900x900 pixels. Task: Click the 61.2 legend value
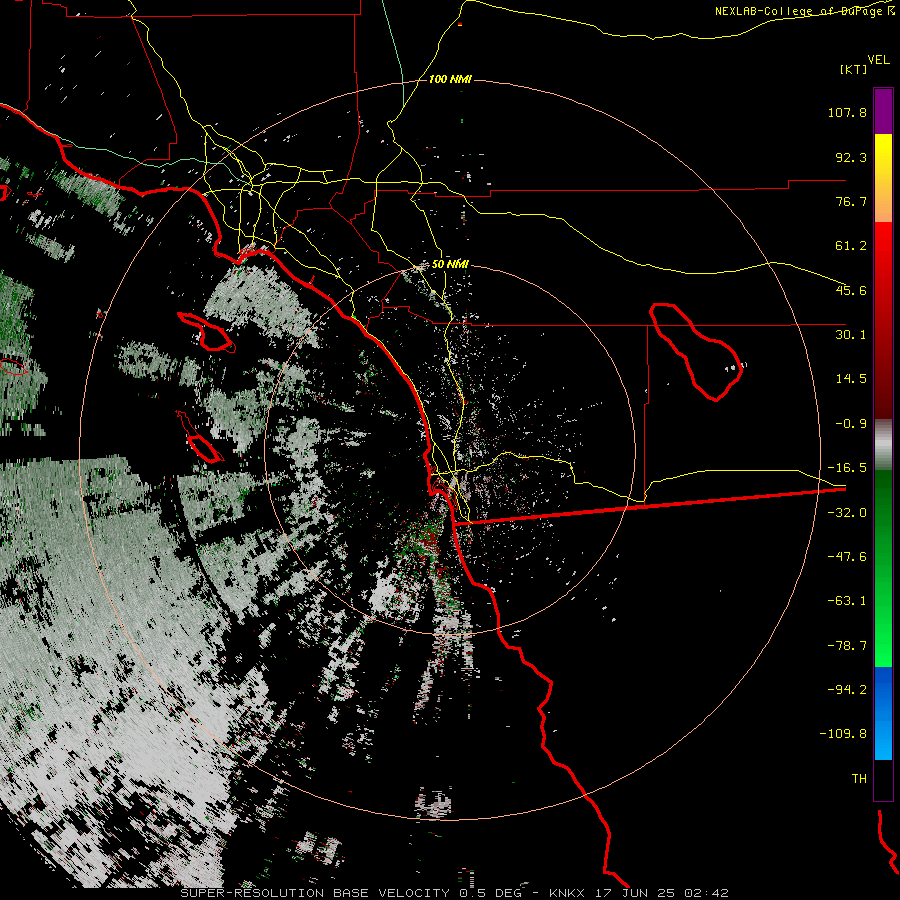pos(851,246)
